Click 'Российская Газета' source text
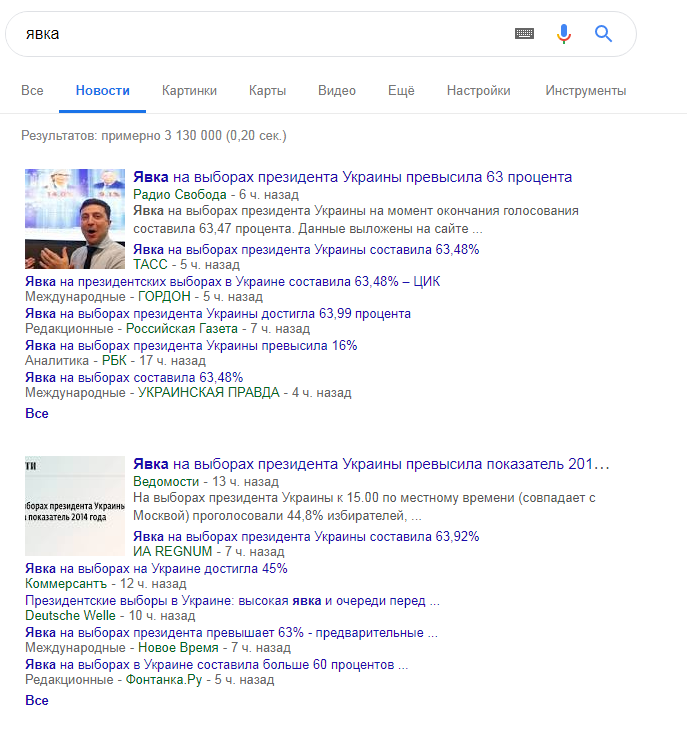This screenshot has height=744, width=687. [x=182, y=329]
